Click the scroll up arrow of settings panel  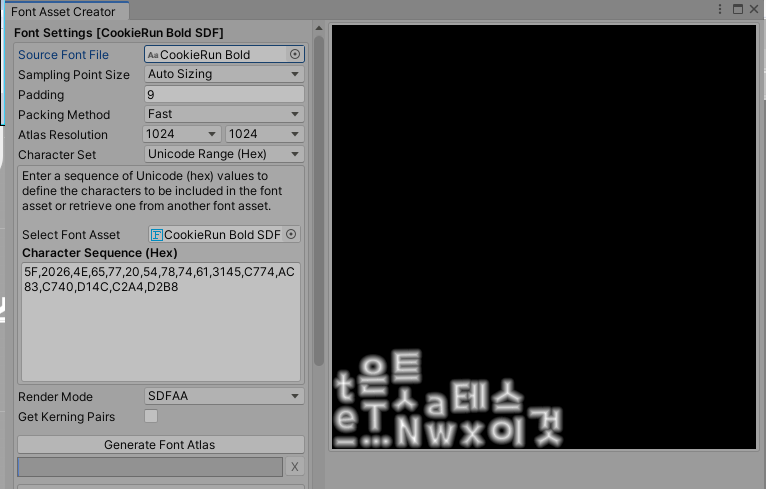pos(319,28)
